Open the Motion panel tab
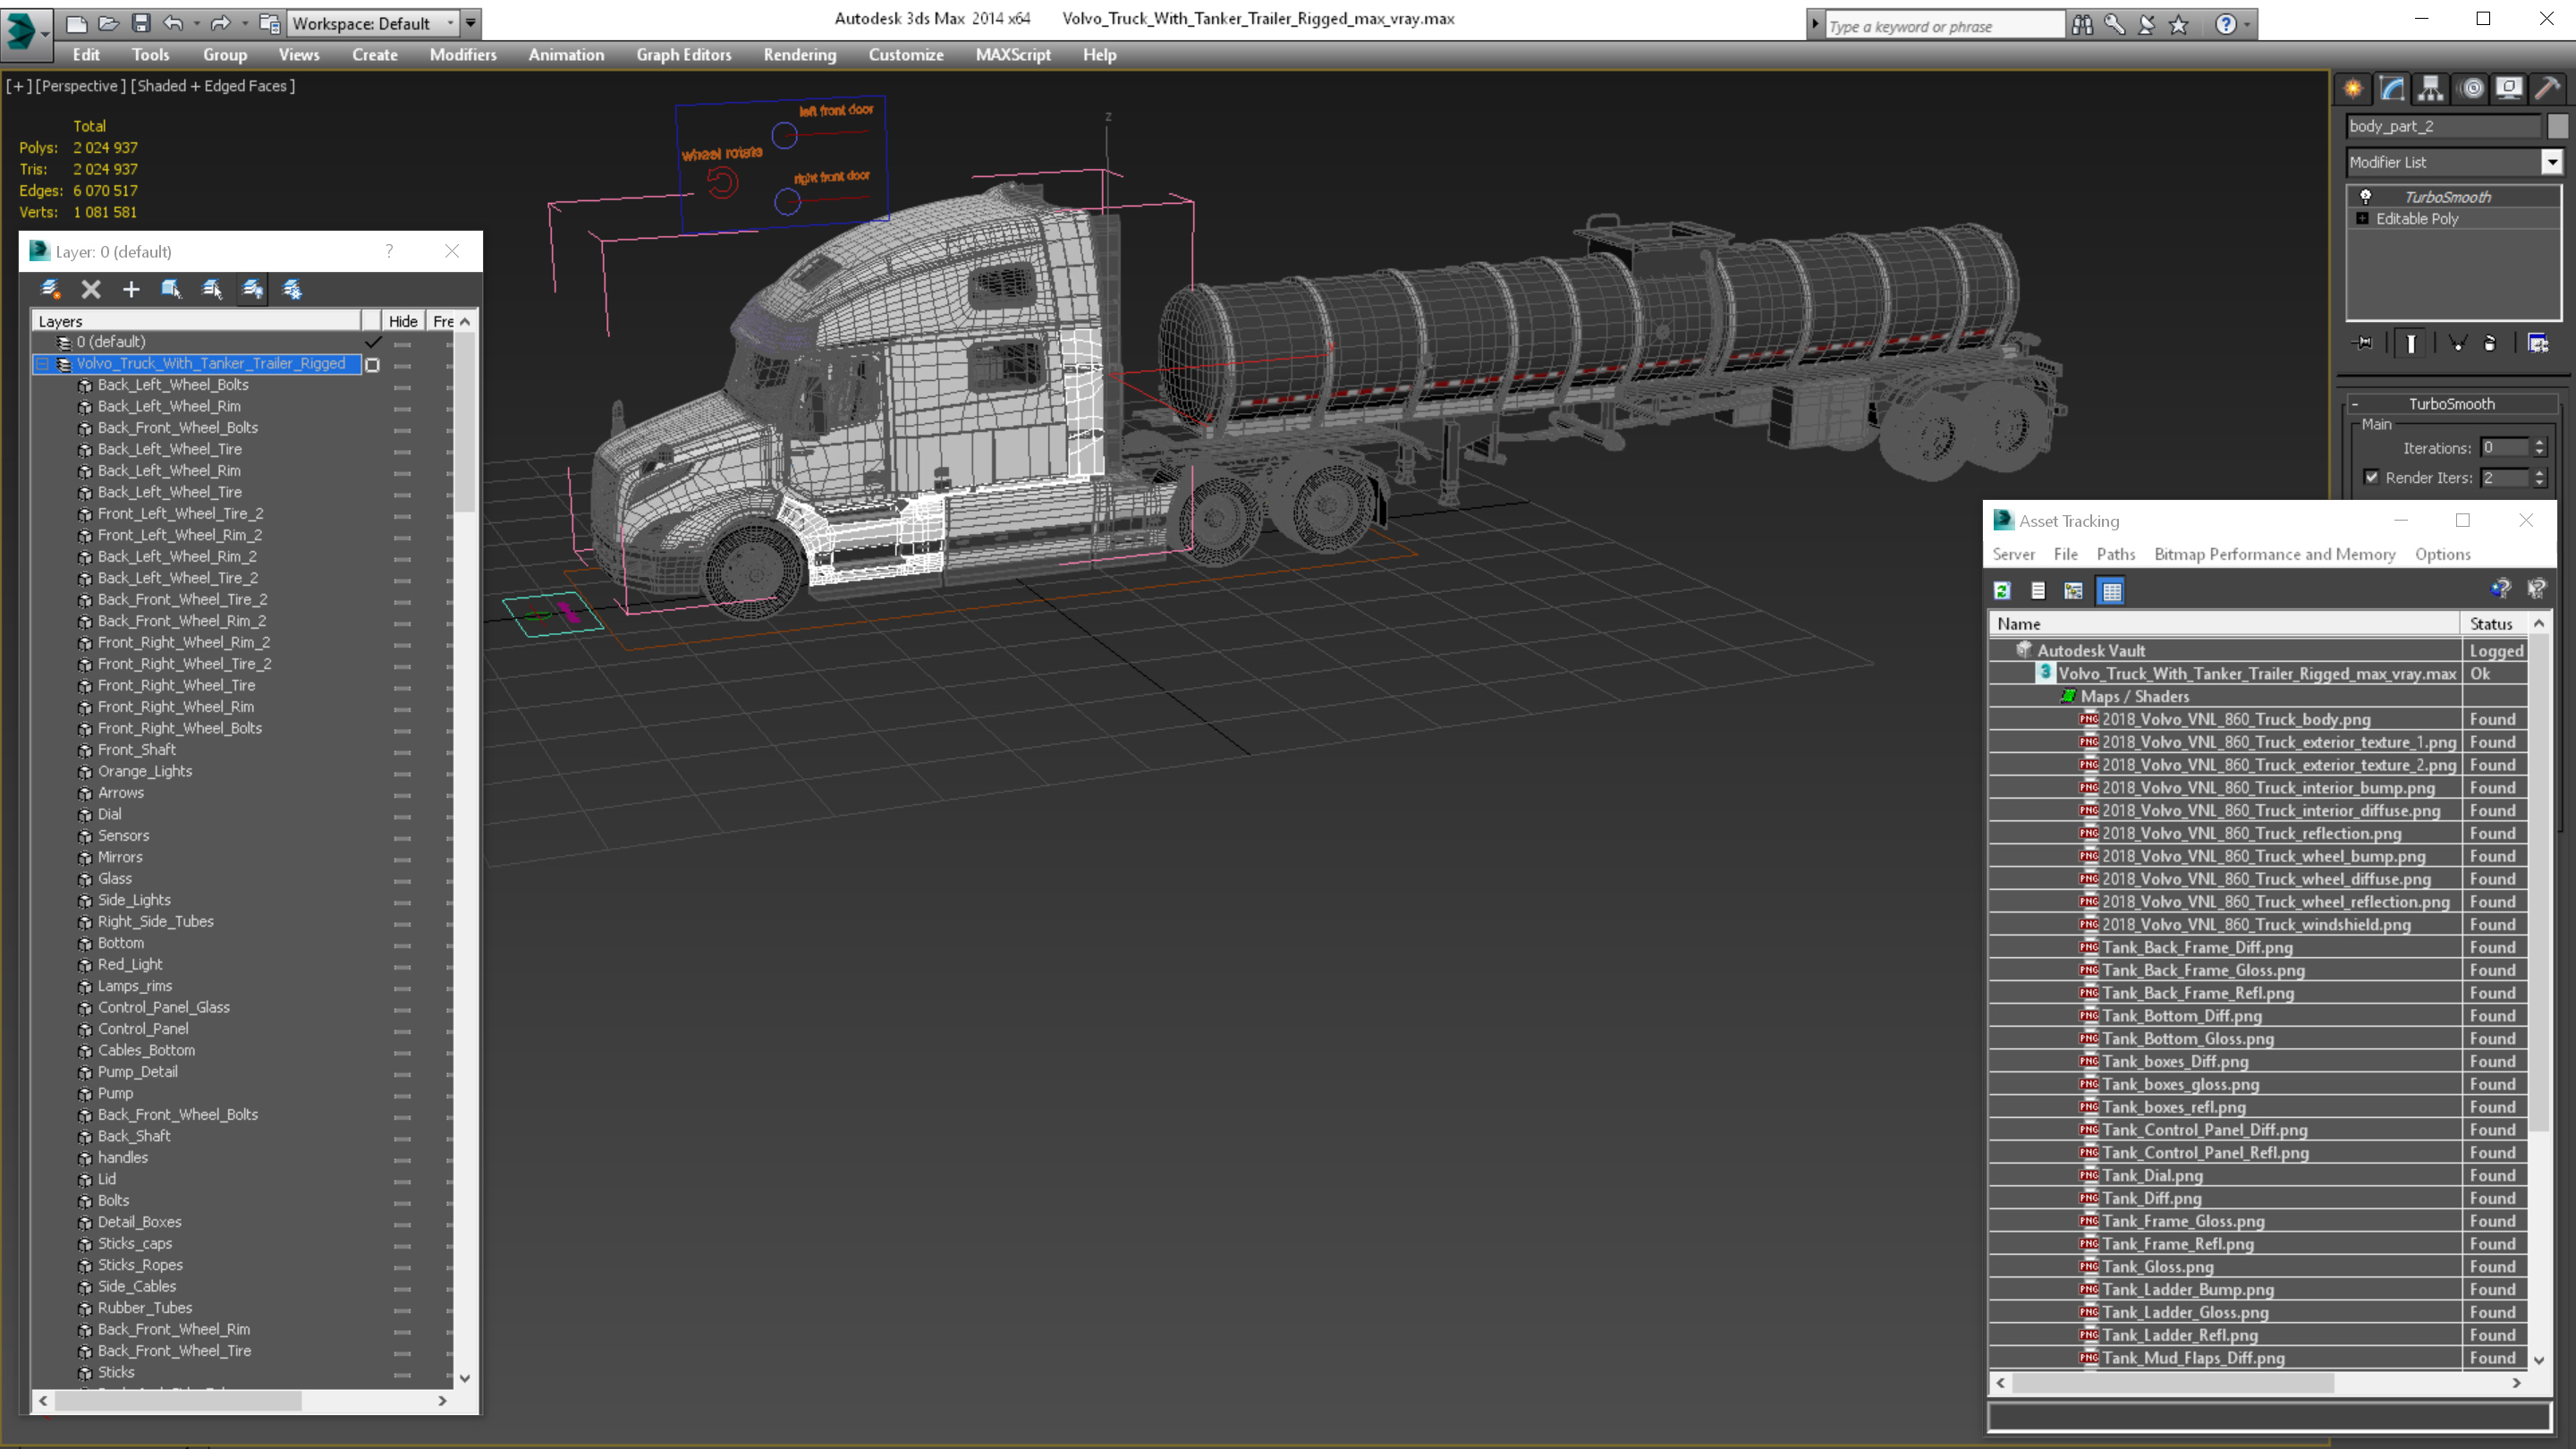This screenshot has width=2576, height=1449. pos(2472,89)
